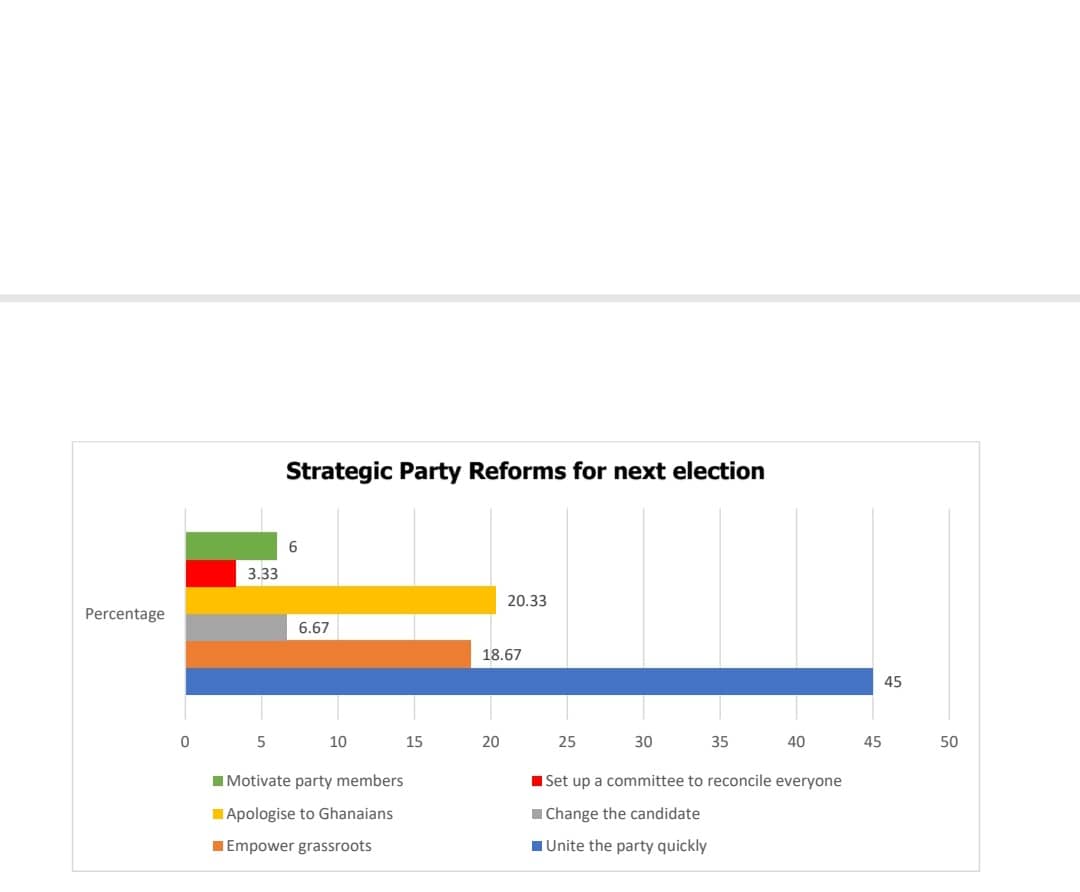Screen dimensions: 1080x892
Task: Click the Empower grassroots legend text
Action: [299, 846]
